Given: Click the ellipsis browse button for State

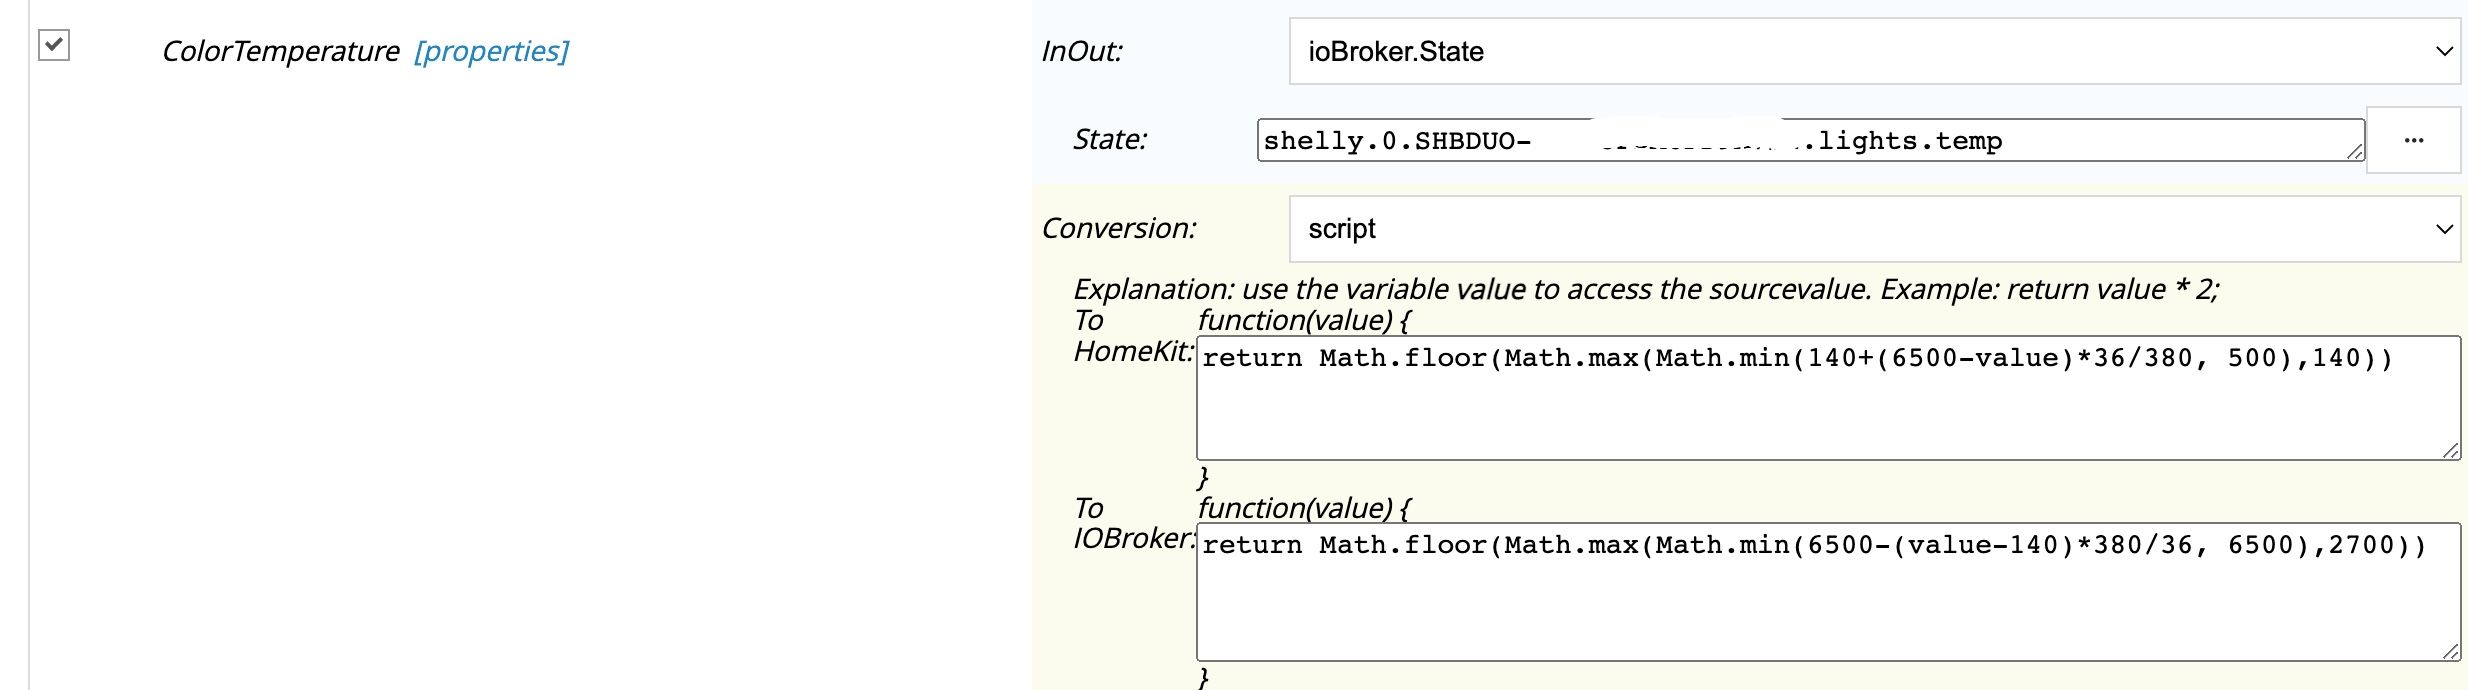Looking at the screenshot, I should click(x=2413, y=141).
